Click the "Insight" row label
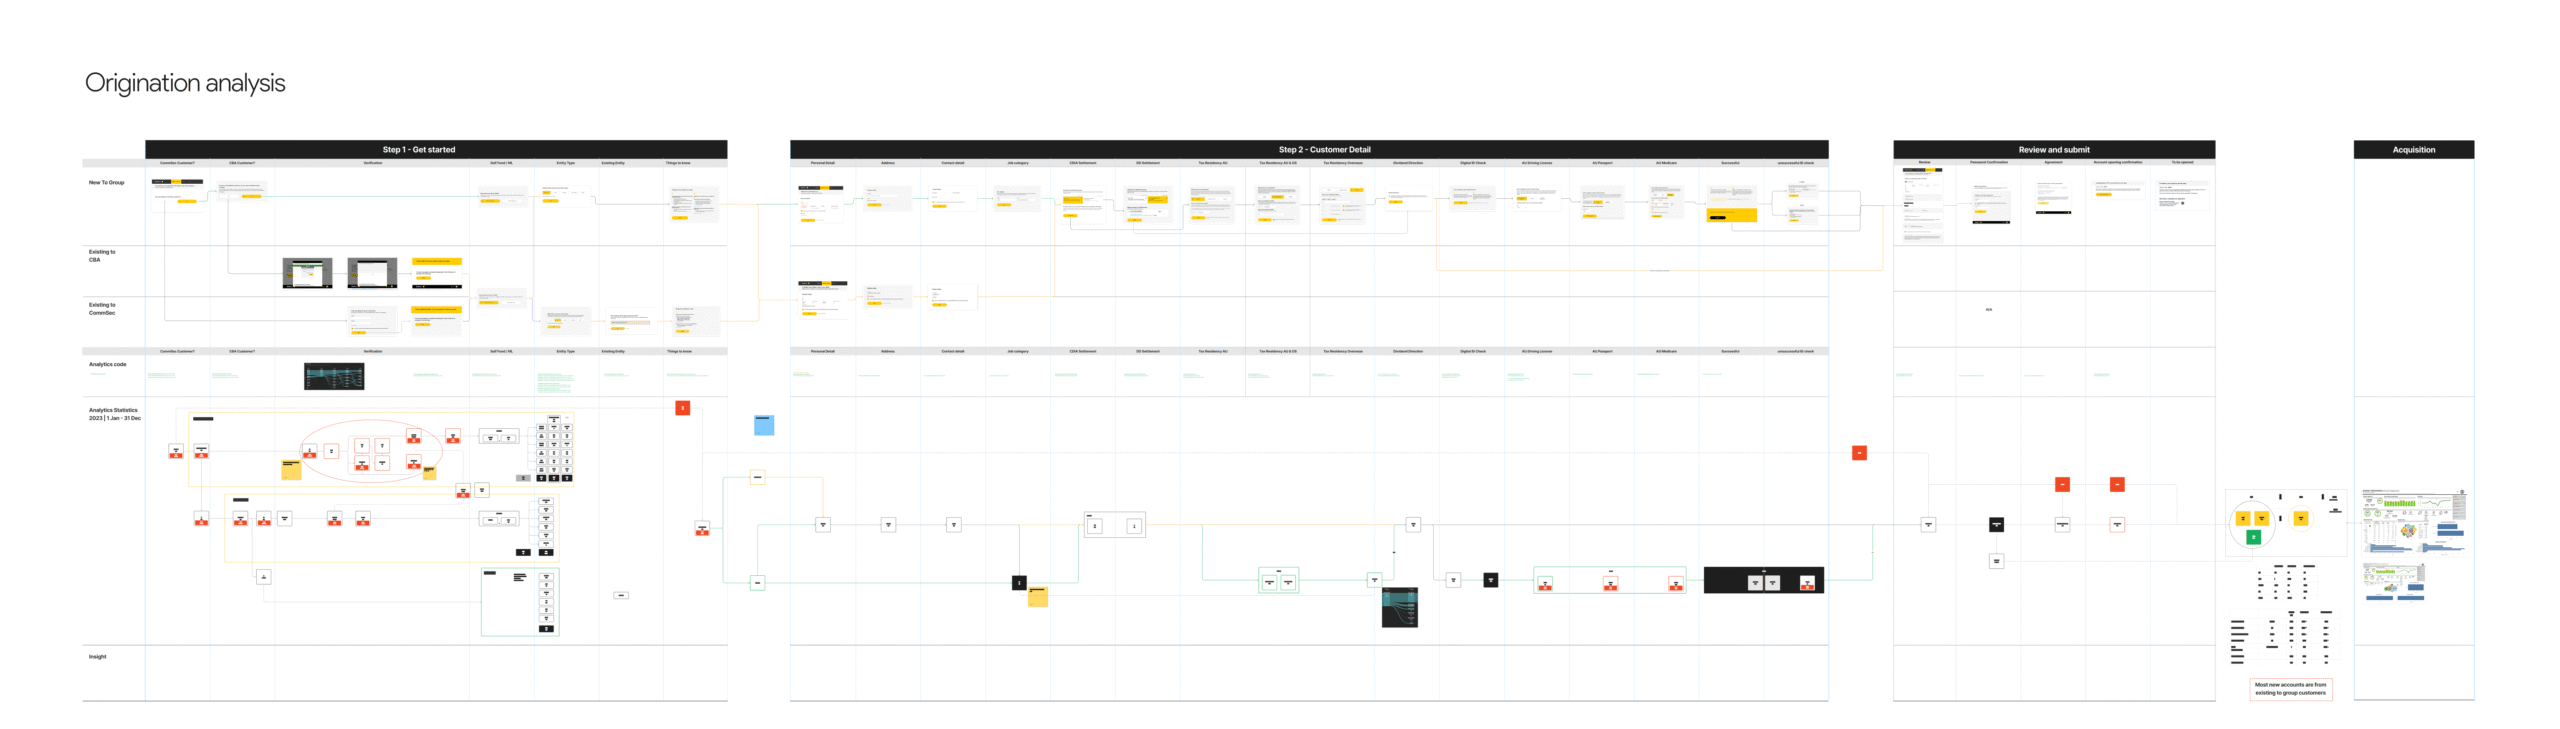2560x729 pixels. click(x=97, y=657)
